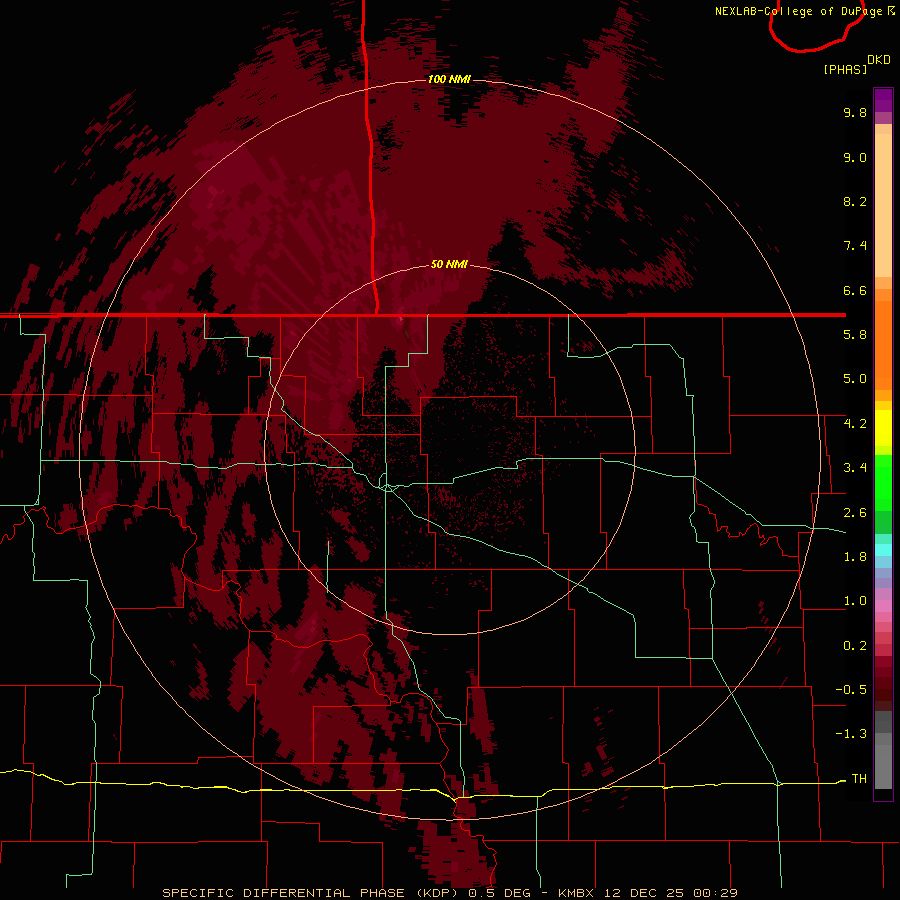Viewport: 900px width, 900px height.
Task: Click the purple top segment of the color bar
Action: [883, 100]
